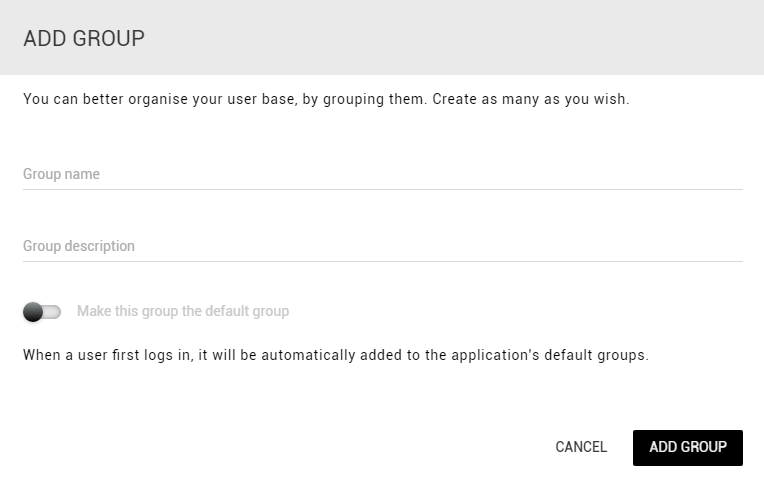Viewport: 764px width, 488px height.
Task: Click the words 'Create as many as you wish'
Action: pyautogui.click(x=531, y=99)
